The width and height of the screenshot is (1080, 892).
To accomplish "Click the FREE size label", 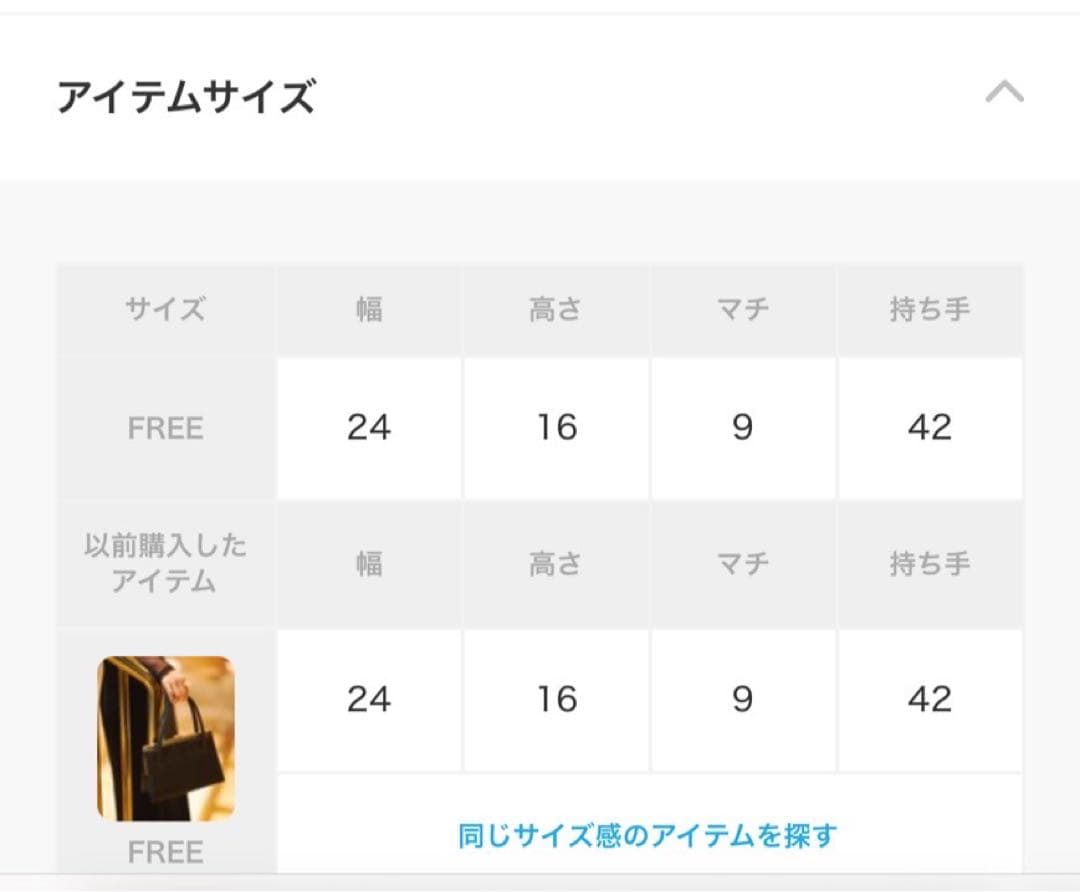I will pyautogui.click(x=164, y=428).
